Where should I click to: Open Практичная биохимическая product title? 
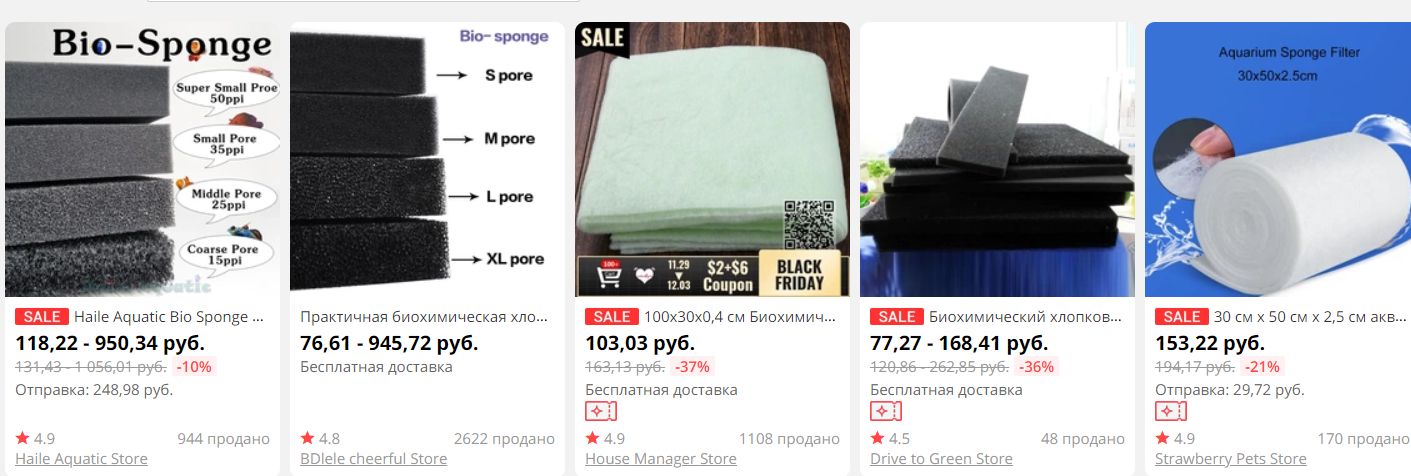[x=425, y=317]
